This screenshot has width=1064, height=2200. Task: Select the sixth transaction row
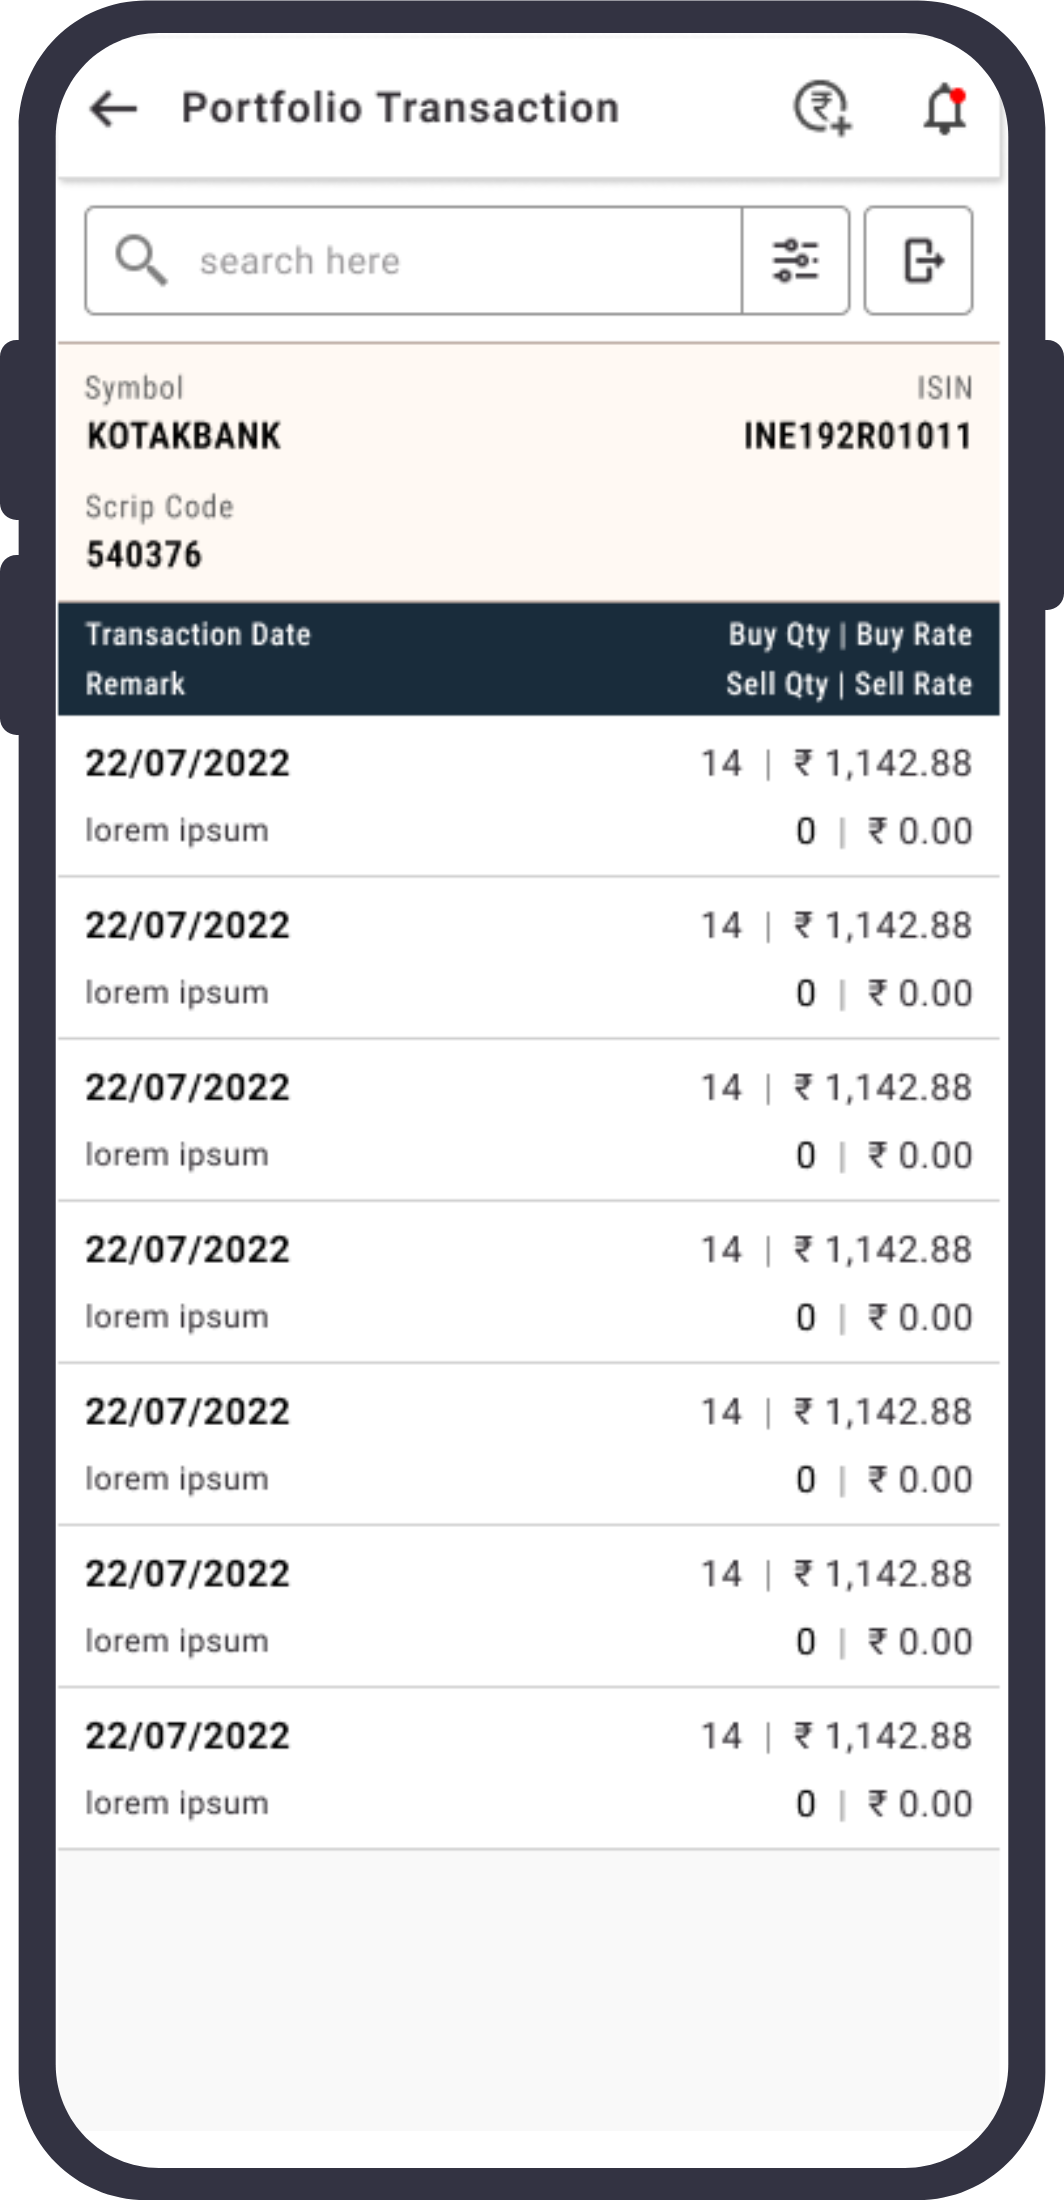529,1607
